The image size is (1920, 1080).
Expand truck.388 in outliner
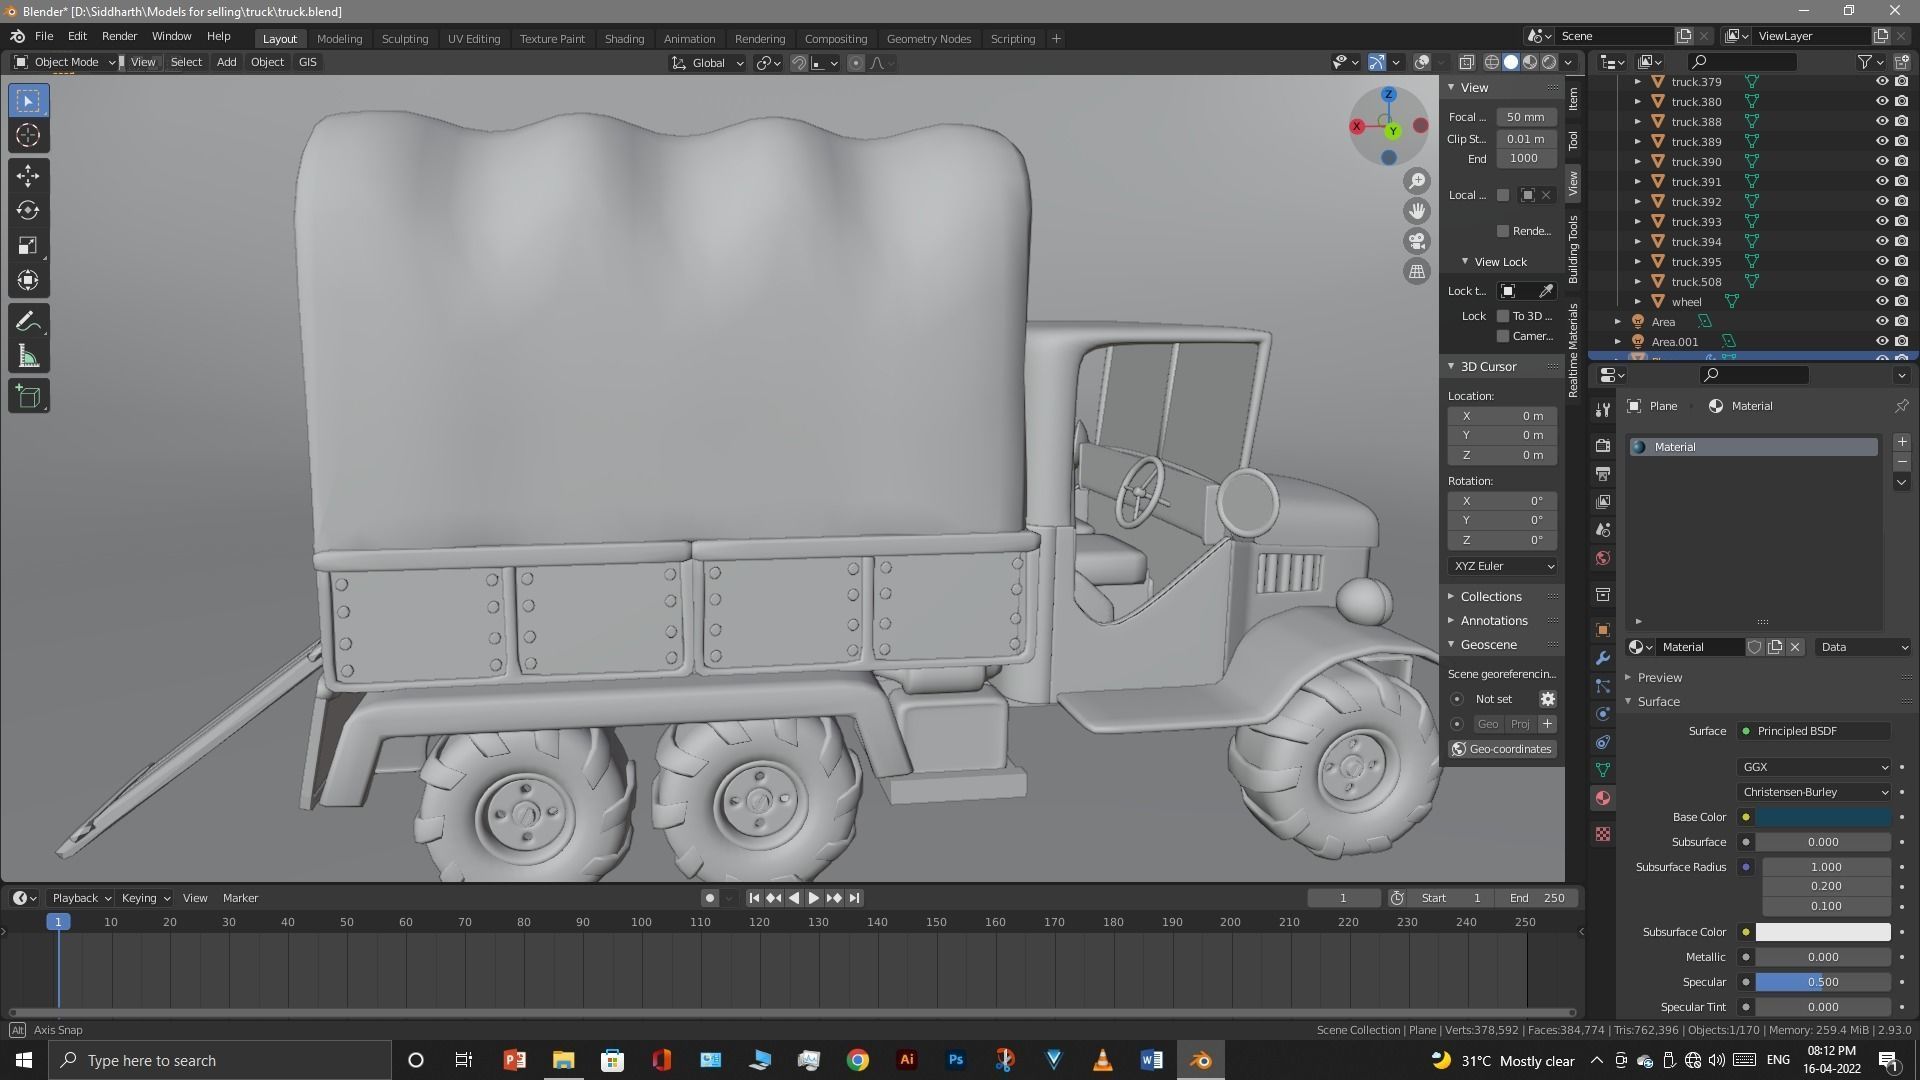[1637, 122]
